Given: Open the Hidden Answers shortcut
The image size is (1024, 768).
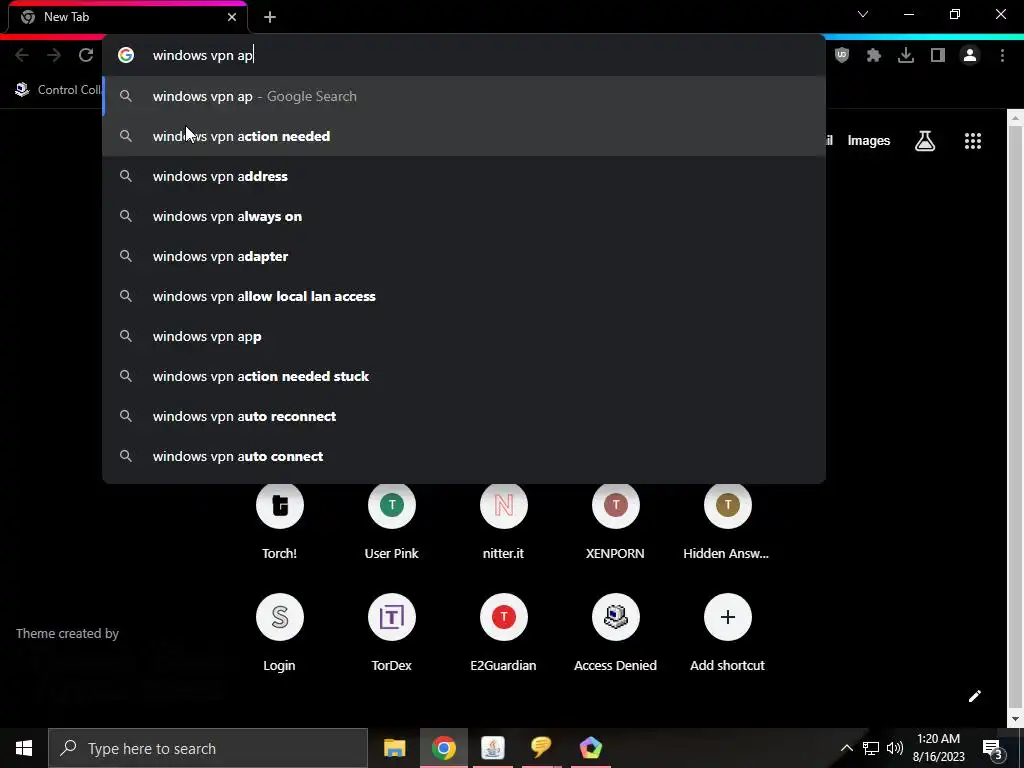Looking at the screenshot, I should (727, 522).
